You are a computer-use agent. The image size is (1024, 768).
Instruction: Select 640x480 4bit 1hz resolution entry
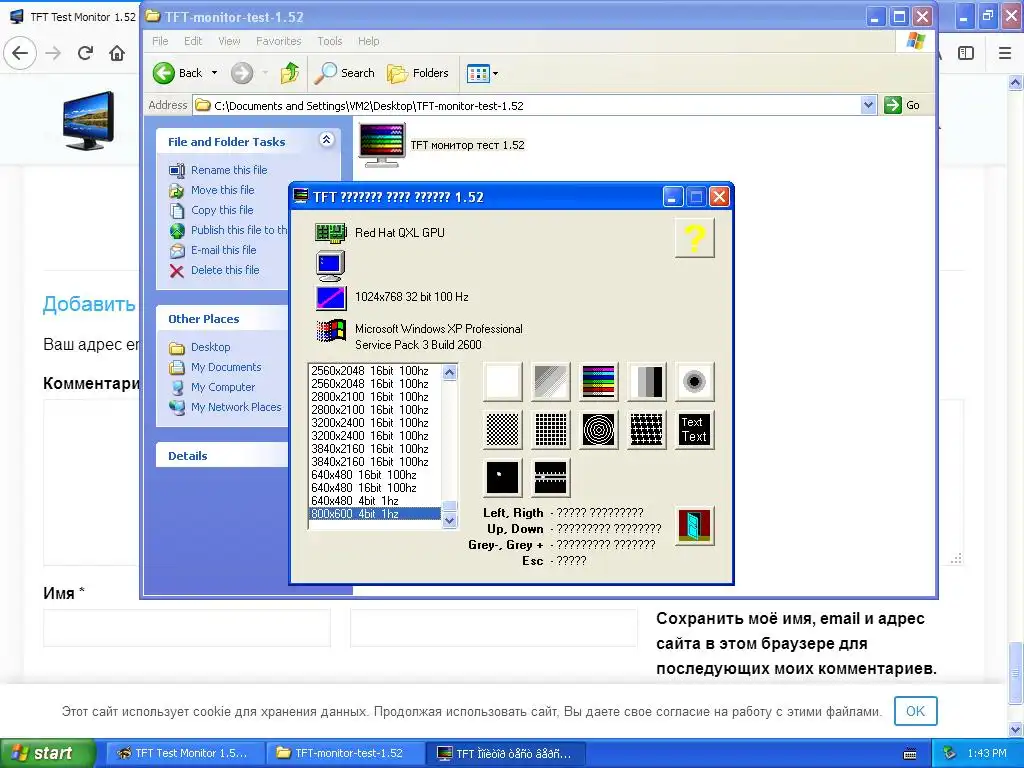pos(375,501)
